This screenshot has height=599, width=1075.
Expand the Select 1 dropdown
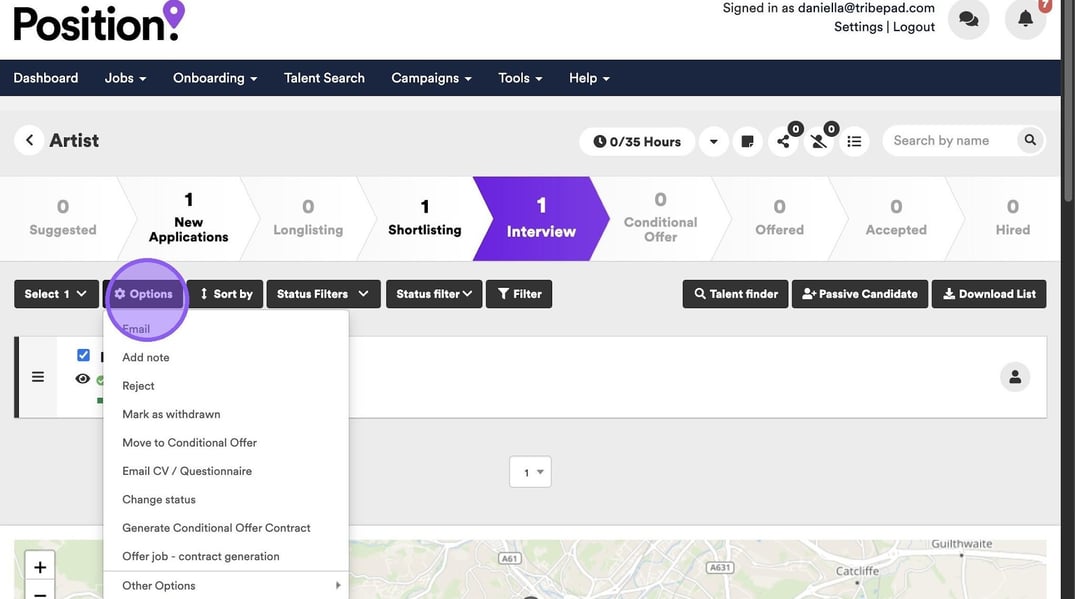click(56, 294)
